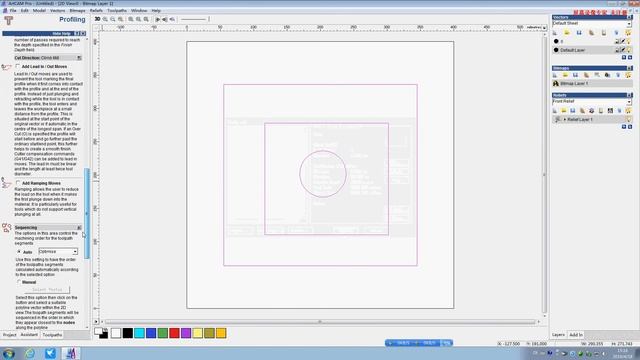Select the Relief Layer 1 row
Viewport: 640px width, 360px height.
pos(592,120)
